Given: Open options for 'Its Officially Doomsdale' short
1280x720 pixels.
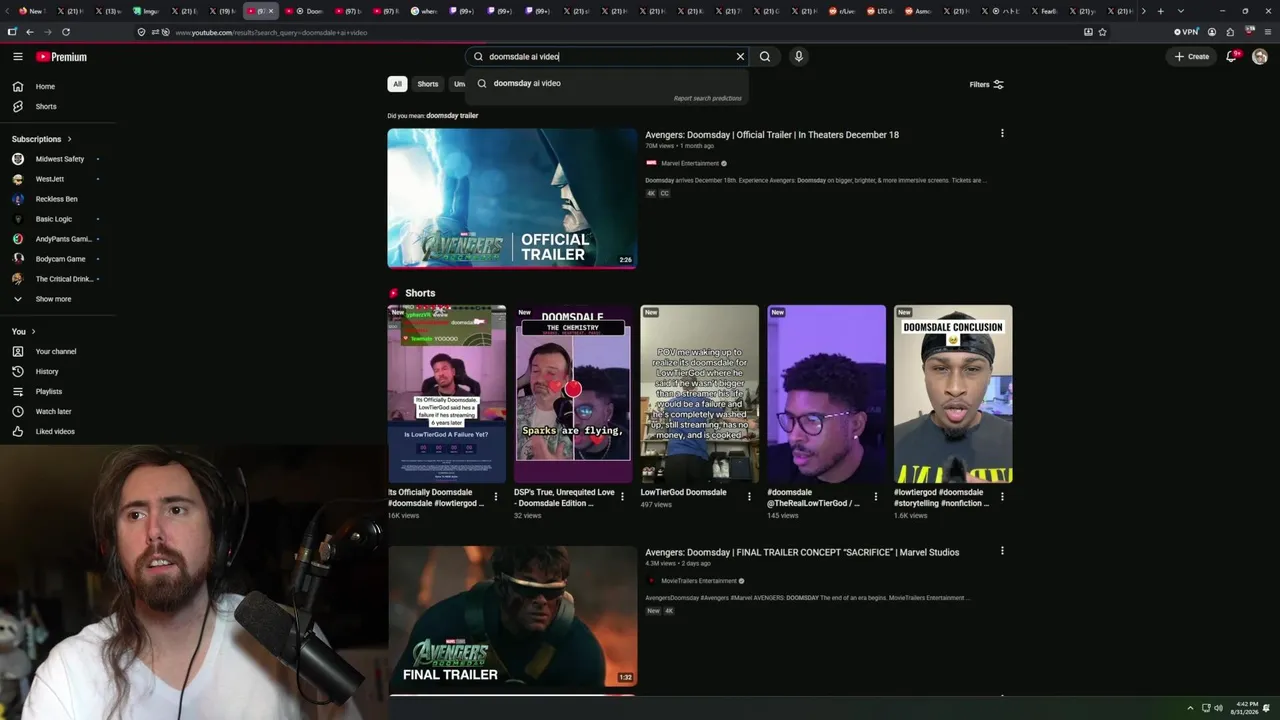Looking at the screenshot, I should (x=496, y=496).
